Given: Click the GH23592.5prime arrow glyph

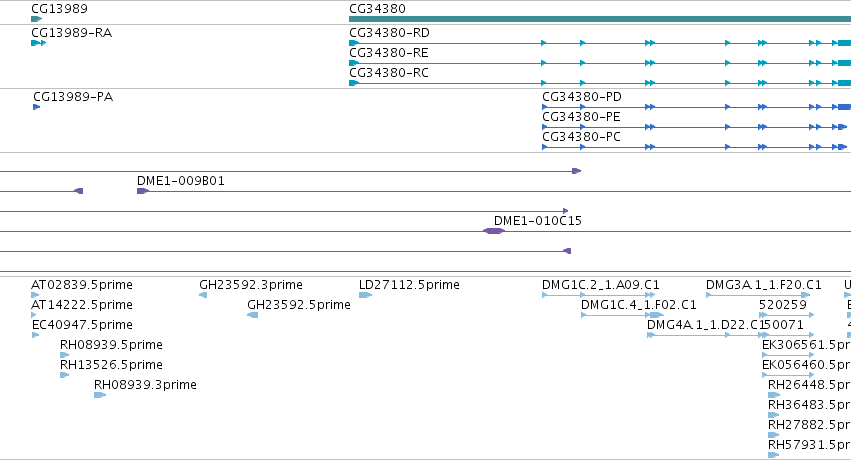Looking at the screenshot, I should click(252, 315).
